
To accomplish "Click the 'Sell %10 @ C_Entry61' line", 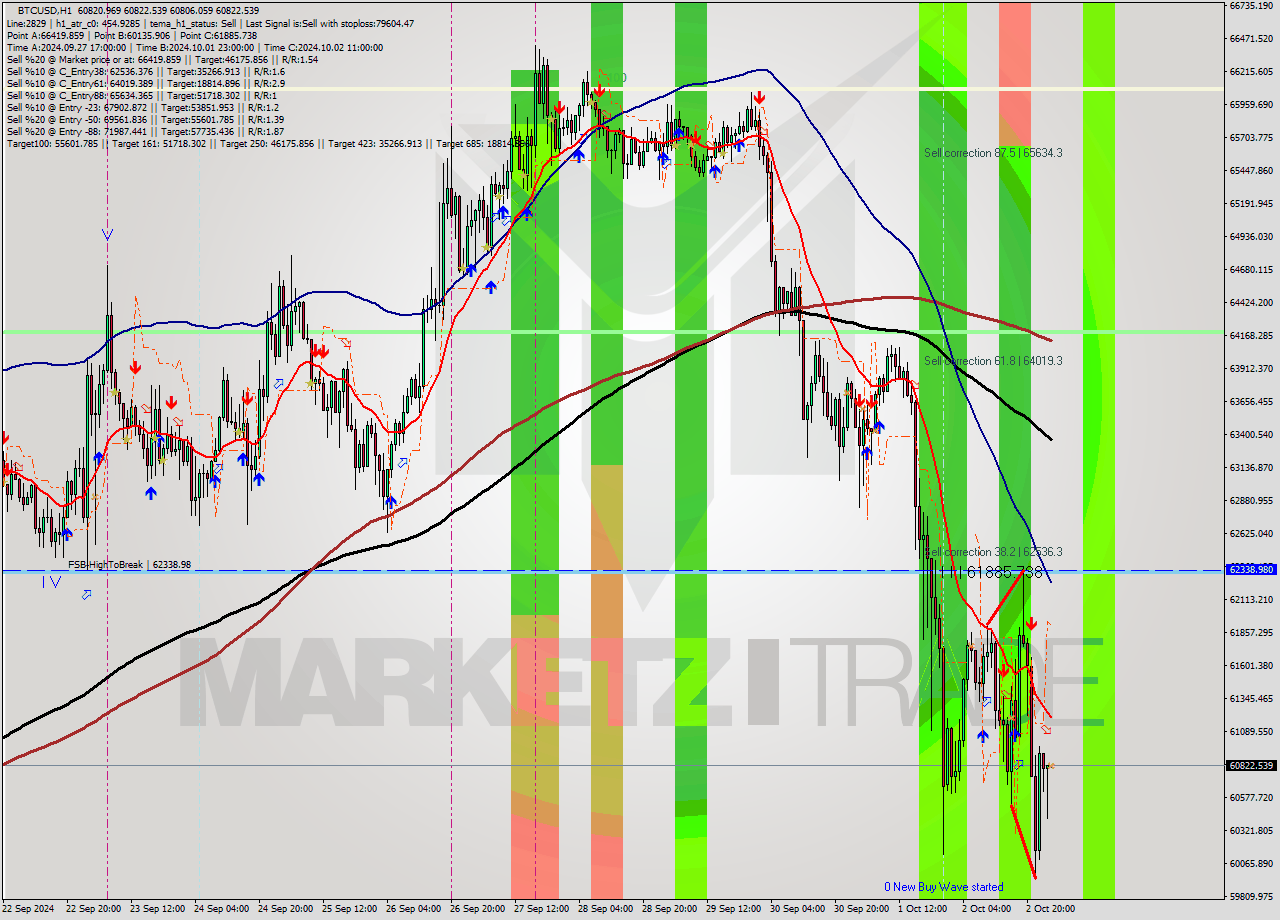I will [x=146, y=83].
